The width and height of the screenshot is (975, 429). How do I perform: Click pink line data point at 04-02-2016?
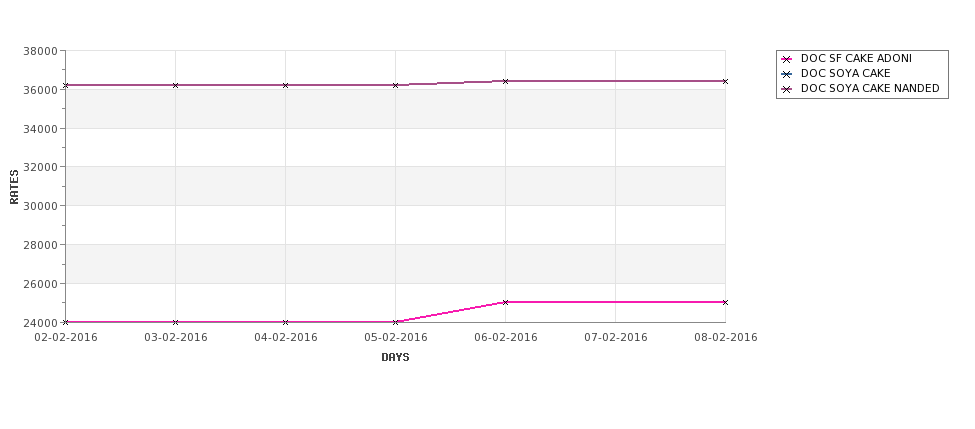pyautogui.click(x=285, y=322)
